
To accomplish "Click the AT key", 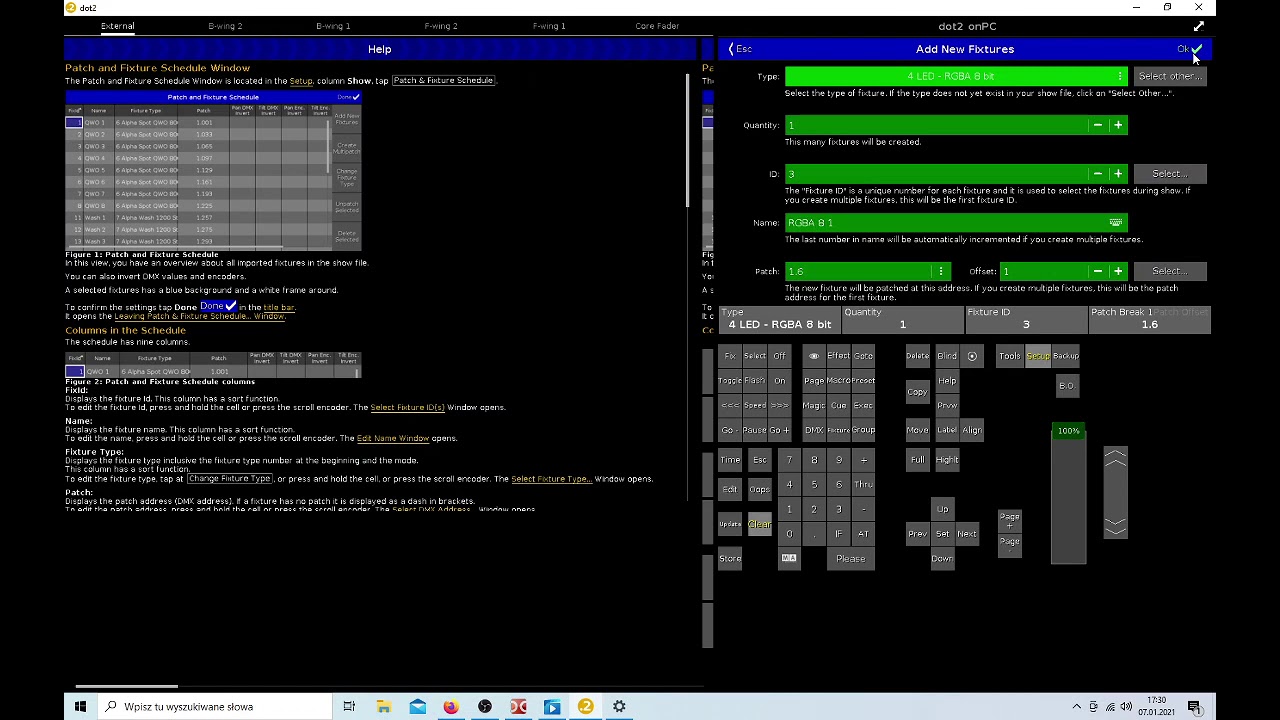I will (863, 534).
